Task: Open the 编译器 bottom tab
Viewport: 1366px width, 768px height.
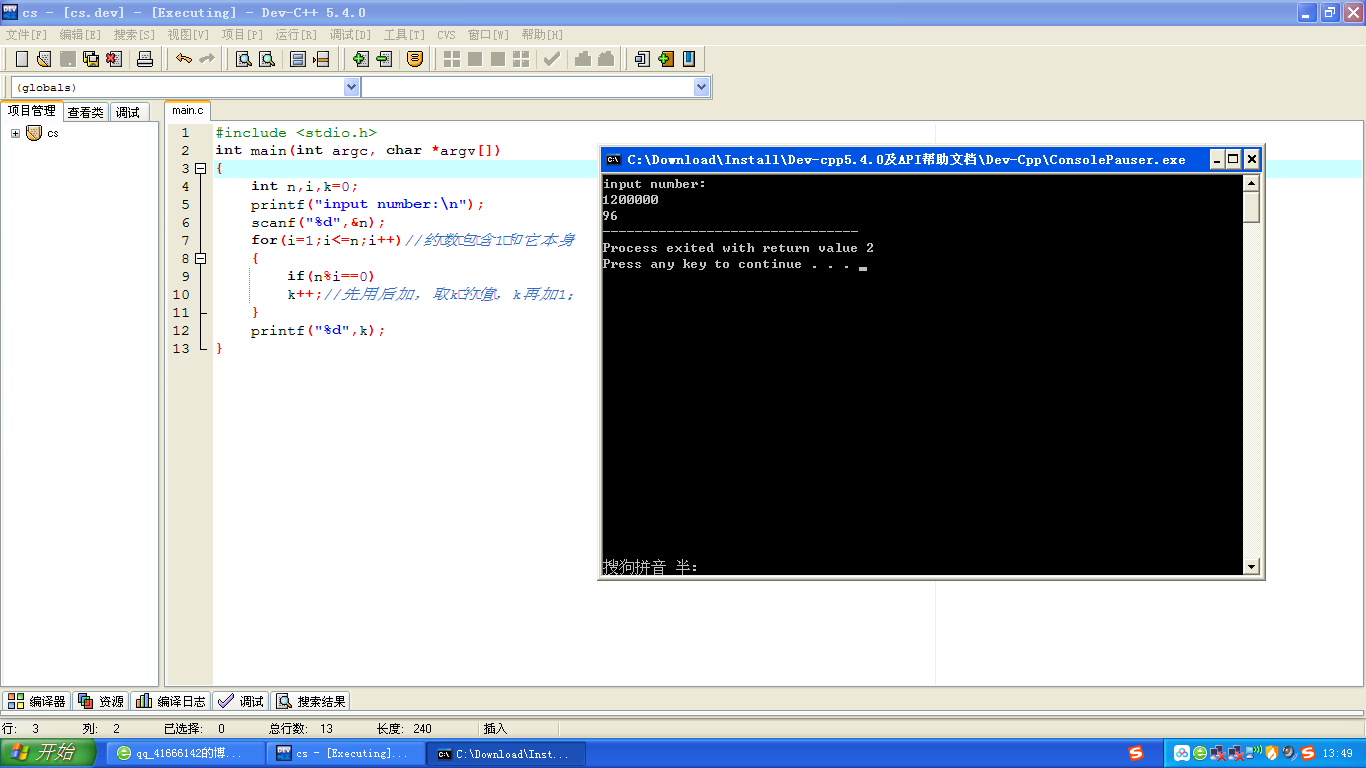Action: point(37,701)
